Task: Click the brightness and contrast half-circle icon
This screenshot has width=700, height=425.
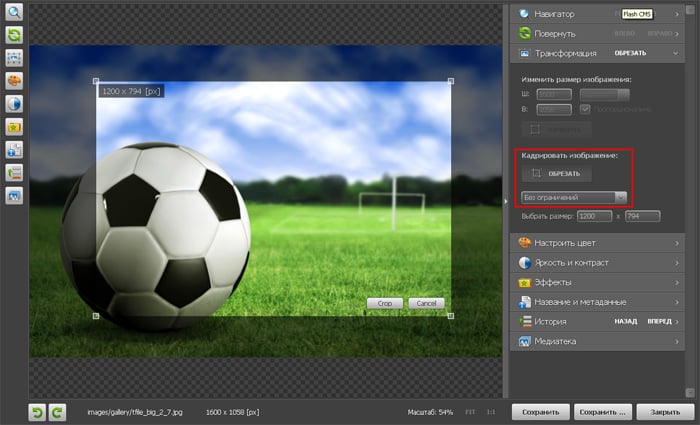Action: click(x=15, y=103)
